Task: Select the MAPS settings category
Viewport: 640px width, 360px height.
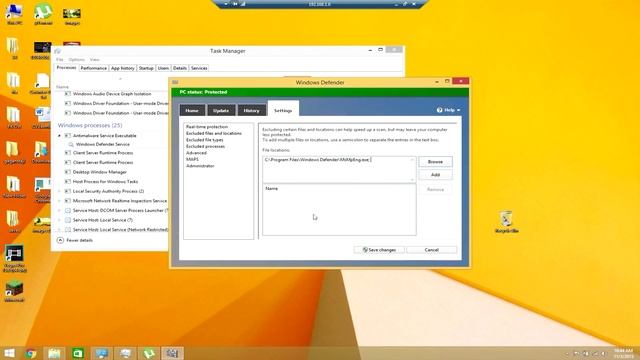Action: [192, 160]
